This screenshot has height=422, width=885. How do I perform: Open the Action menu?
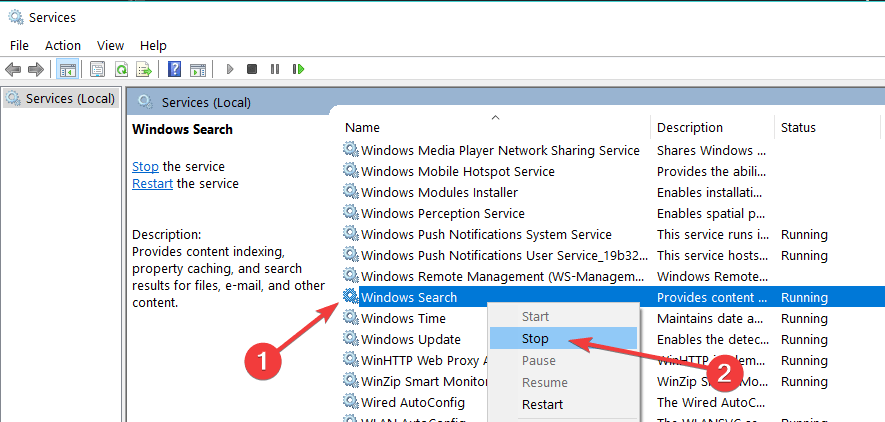63,46
